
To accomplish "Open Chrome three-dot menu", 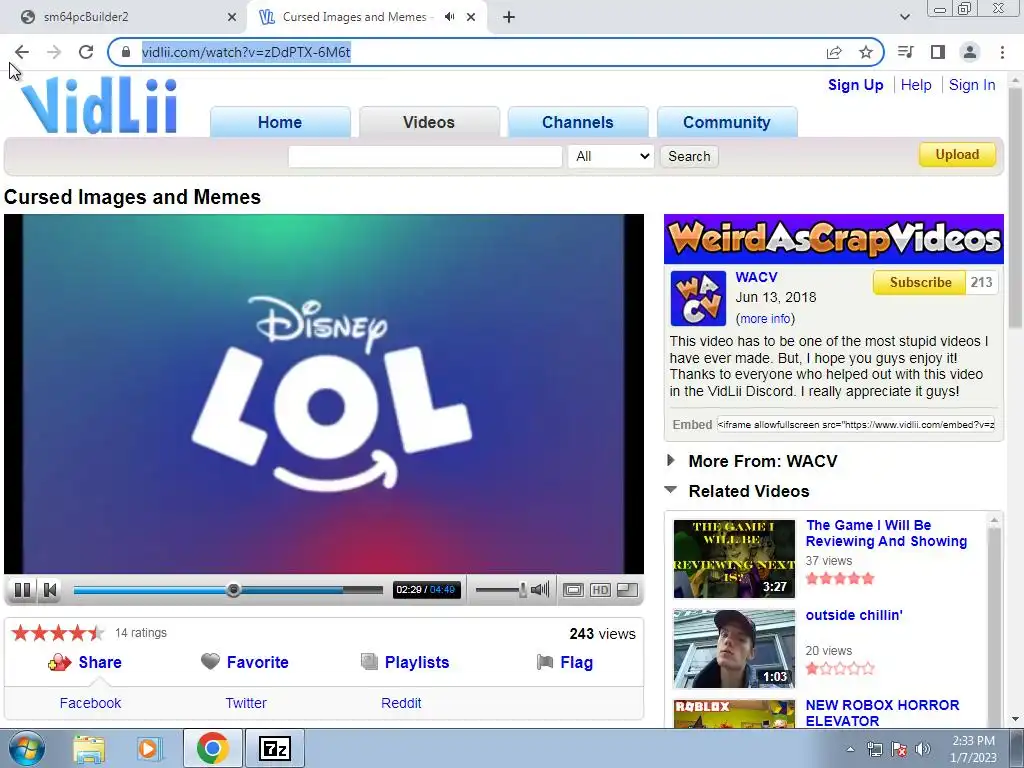I will click(1002, 52).
